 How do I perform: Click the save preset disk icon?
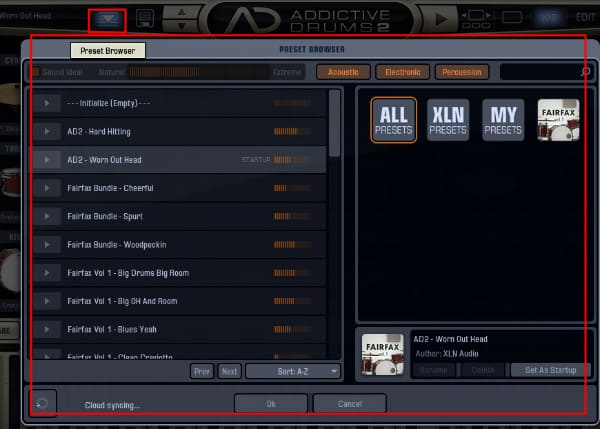click(145, 18)
